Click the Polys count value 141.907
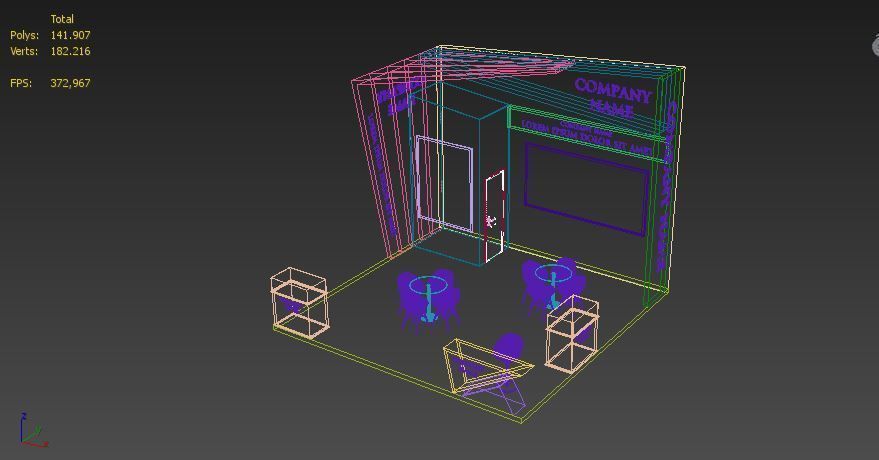The height and width of the screenshot is (460, 879). coord(70,35)
